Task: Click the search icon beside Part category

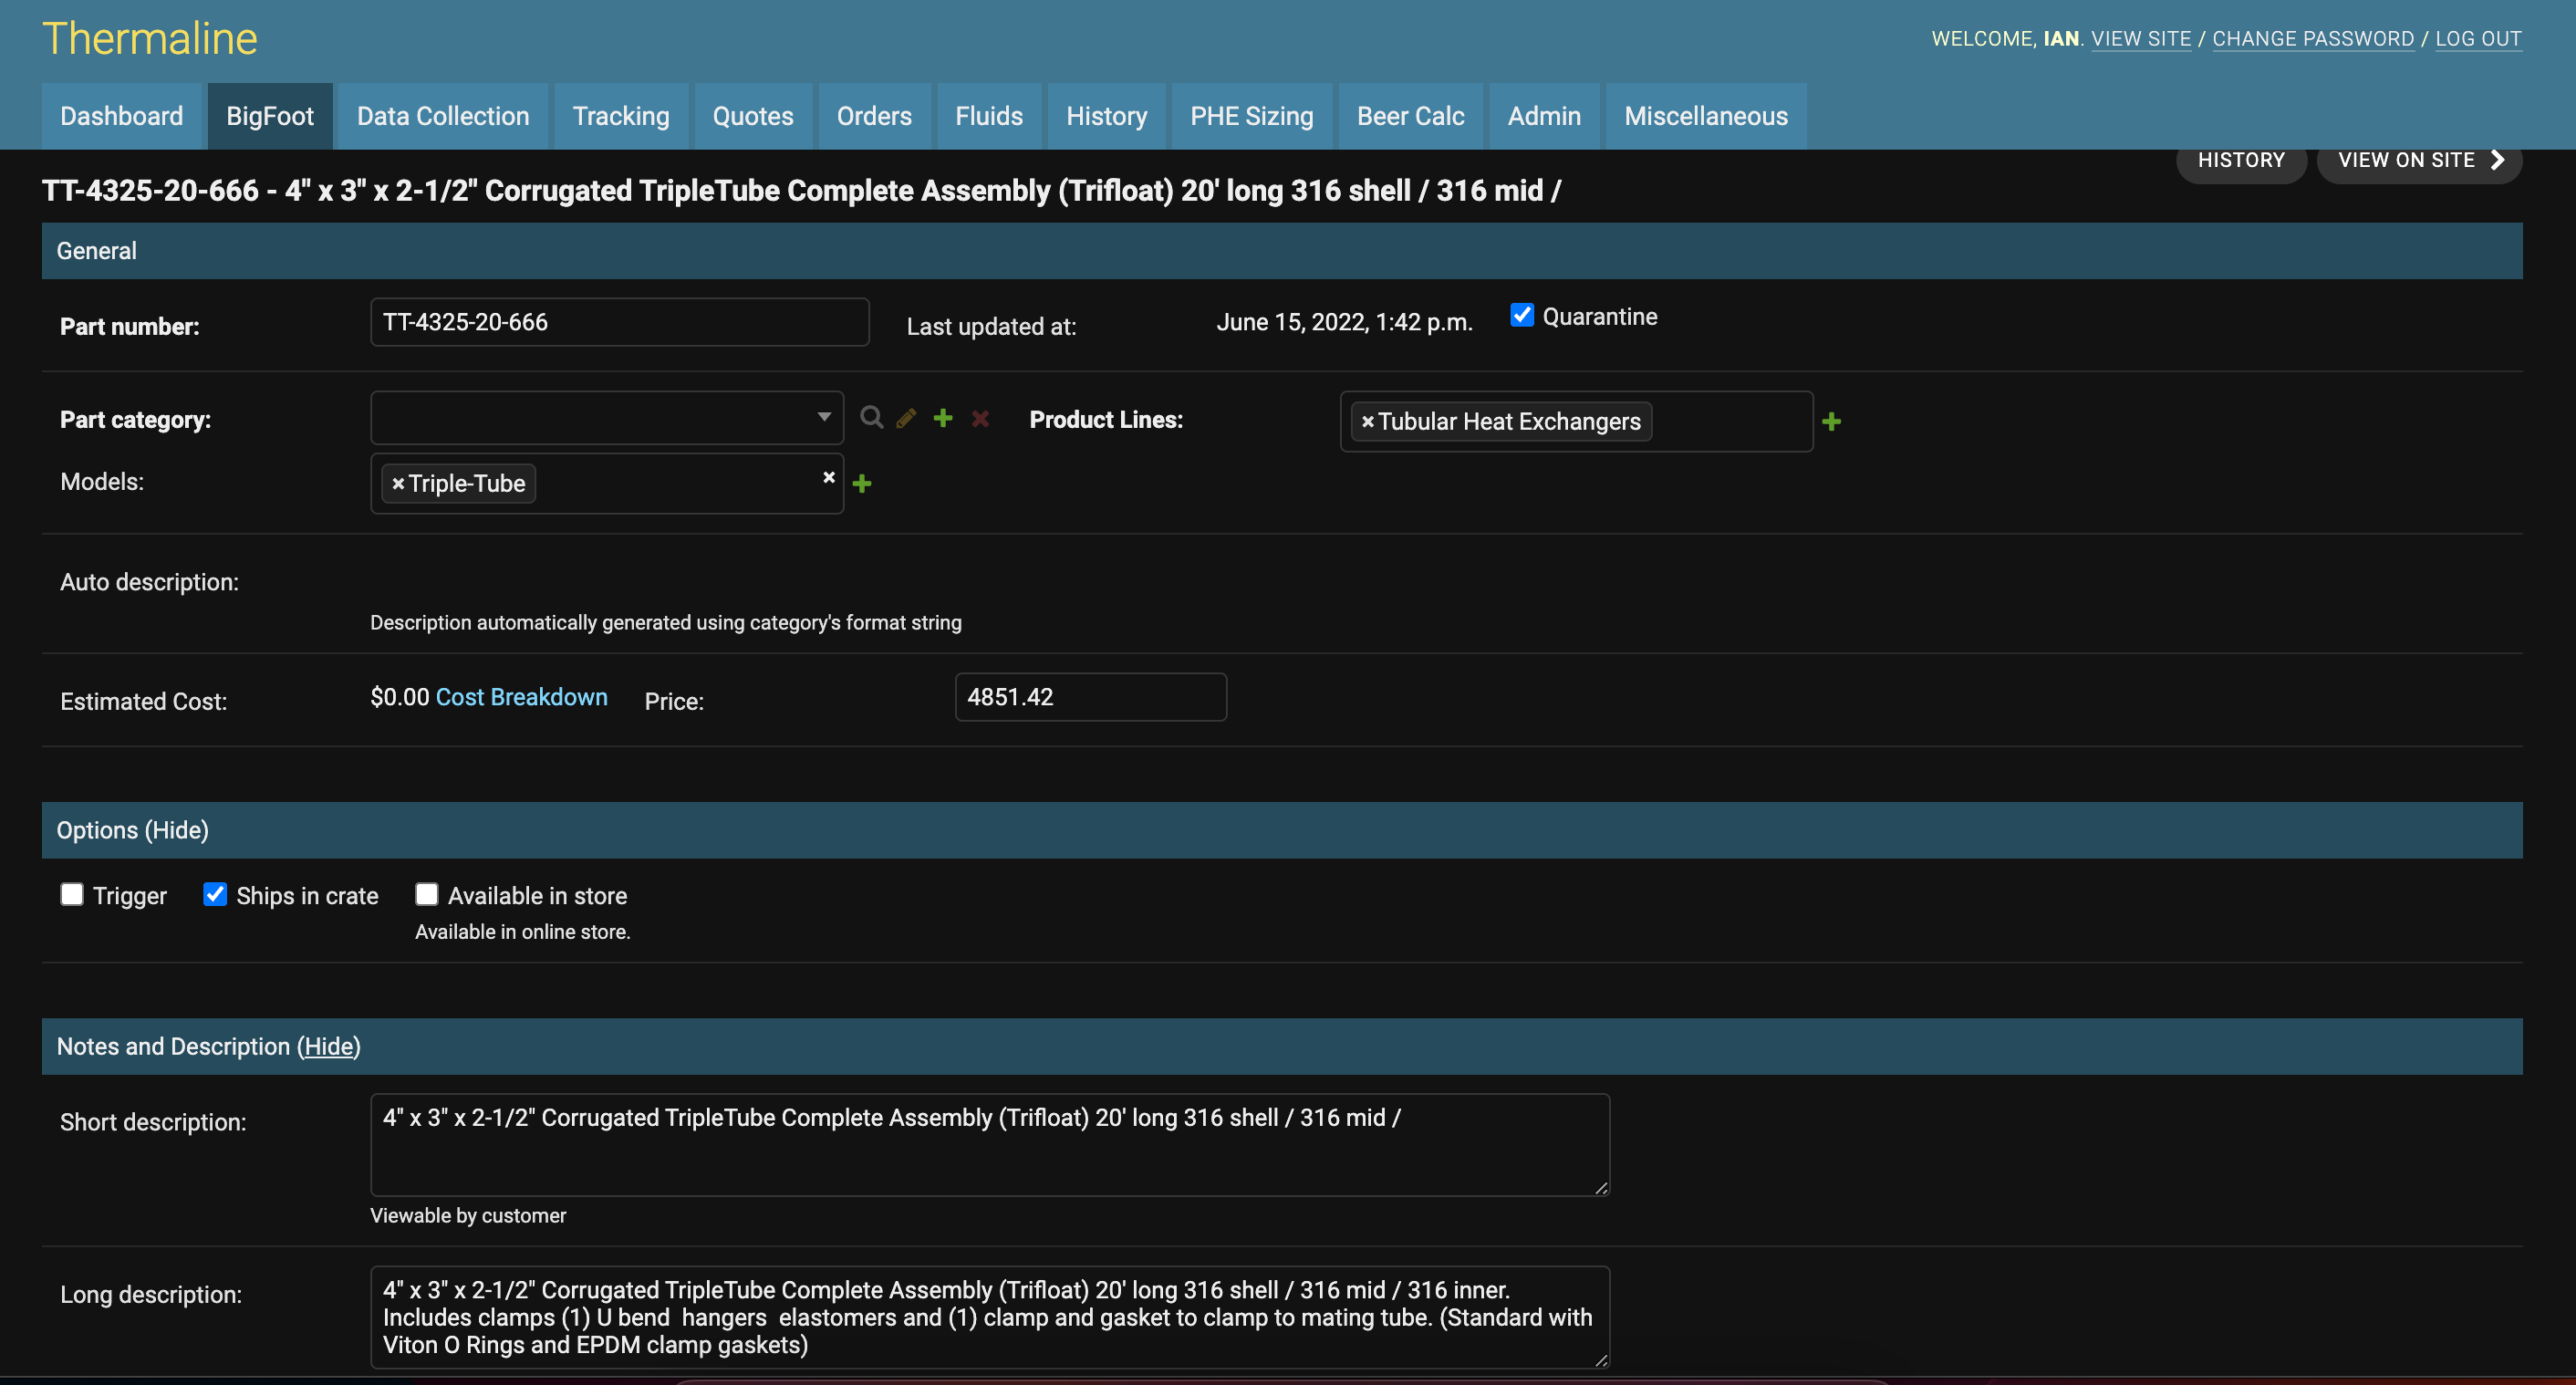Action: click(x=872, y=418)
